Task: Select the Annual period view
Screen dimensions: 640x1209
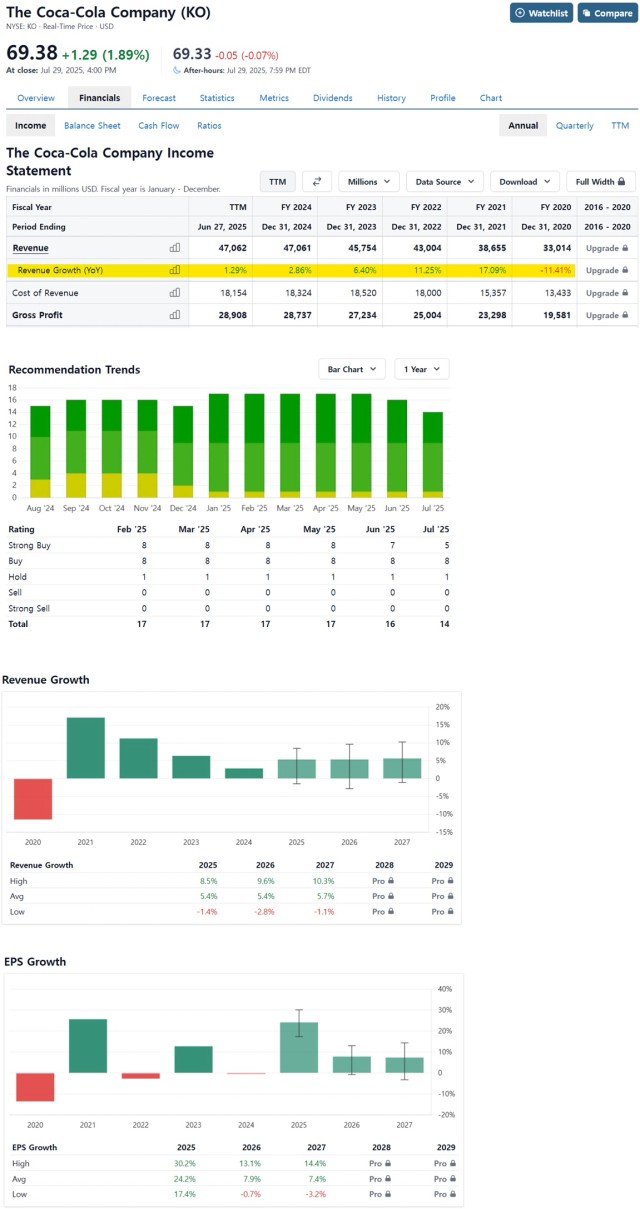Action: (x=523, y=126)
